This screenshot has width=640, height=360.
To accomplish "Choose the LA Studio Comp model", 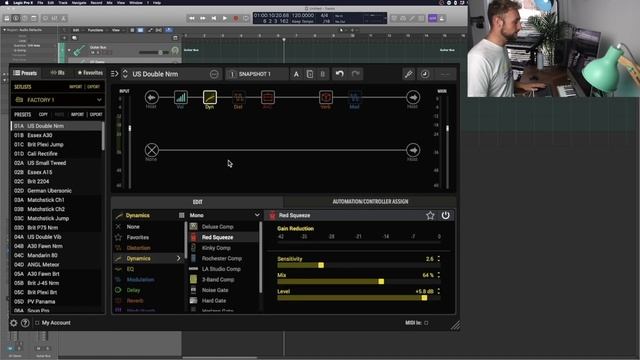I will (x=223, y=269).
